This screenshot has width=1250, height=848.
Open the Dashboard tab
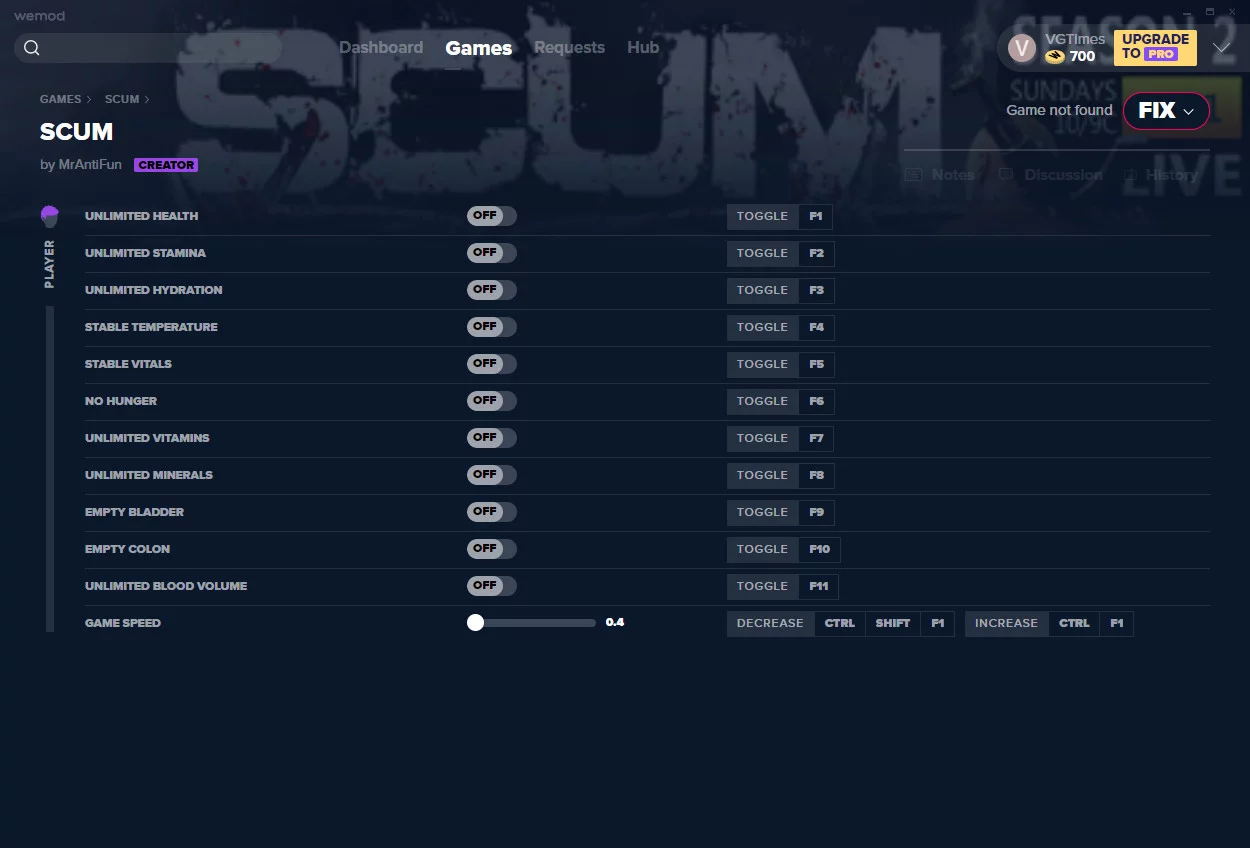click(x=381, y=48)
